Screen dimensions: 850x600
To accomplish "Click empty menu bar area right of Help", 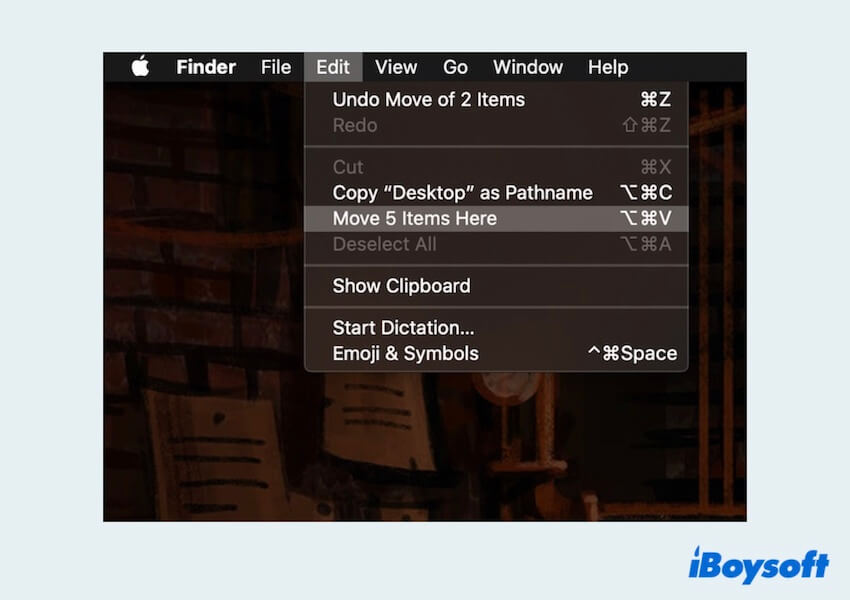I will tap(690, 67).
